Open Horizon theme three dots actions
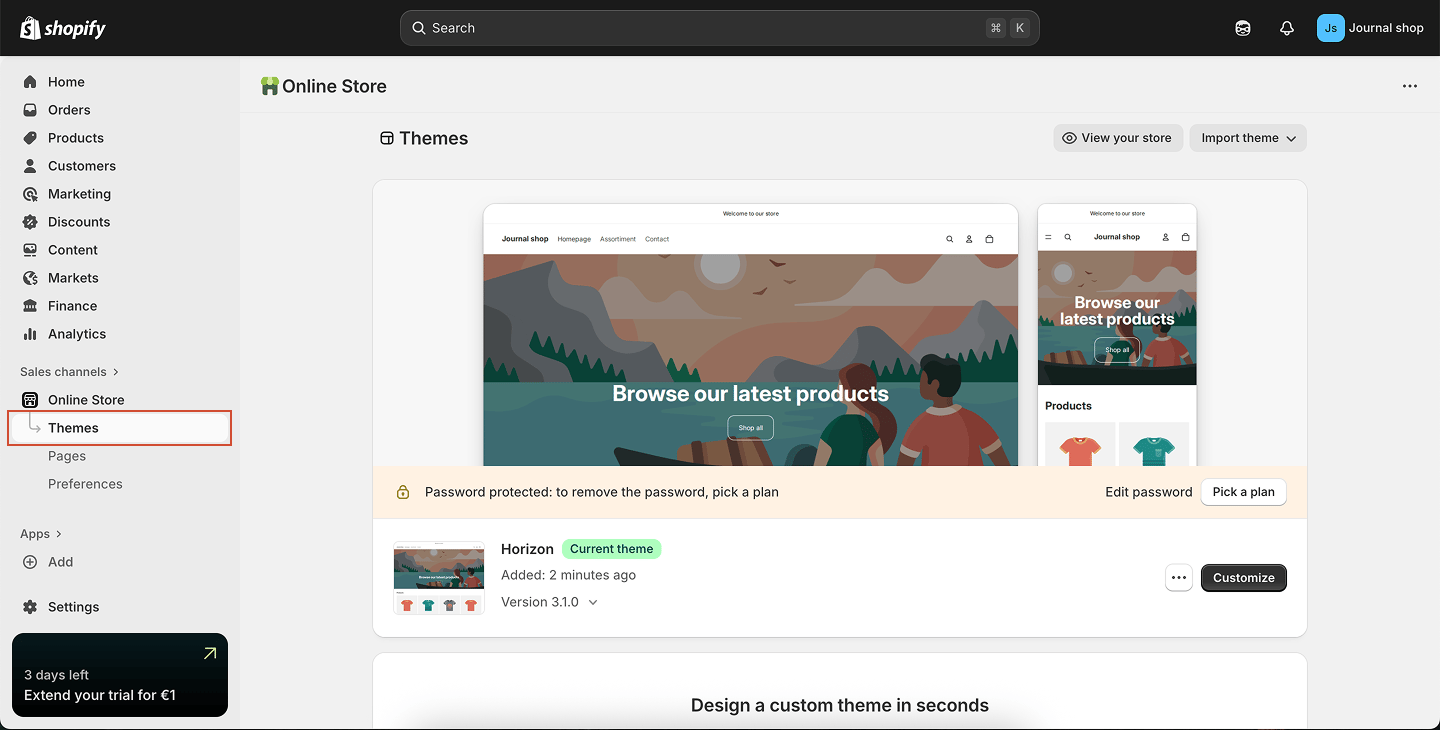The height and width of the screenshot is (730, 1440). pyautogui.click(x=1179, y=578)
